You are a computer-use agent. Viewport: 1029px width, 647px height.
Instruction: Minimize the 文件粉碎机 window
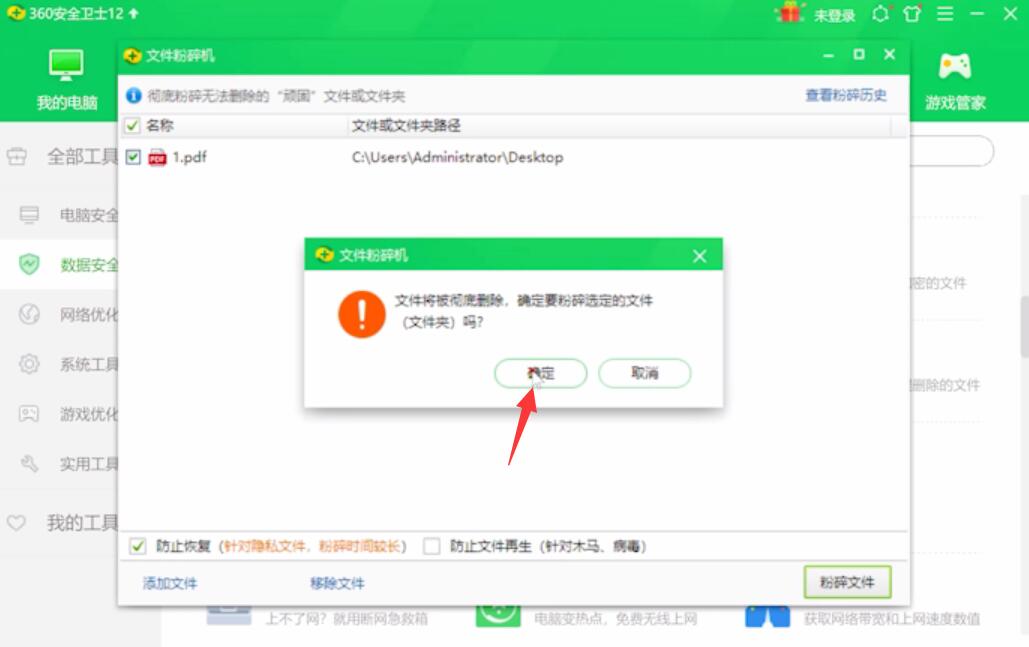click(x=828, y=56)
